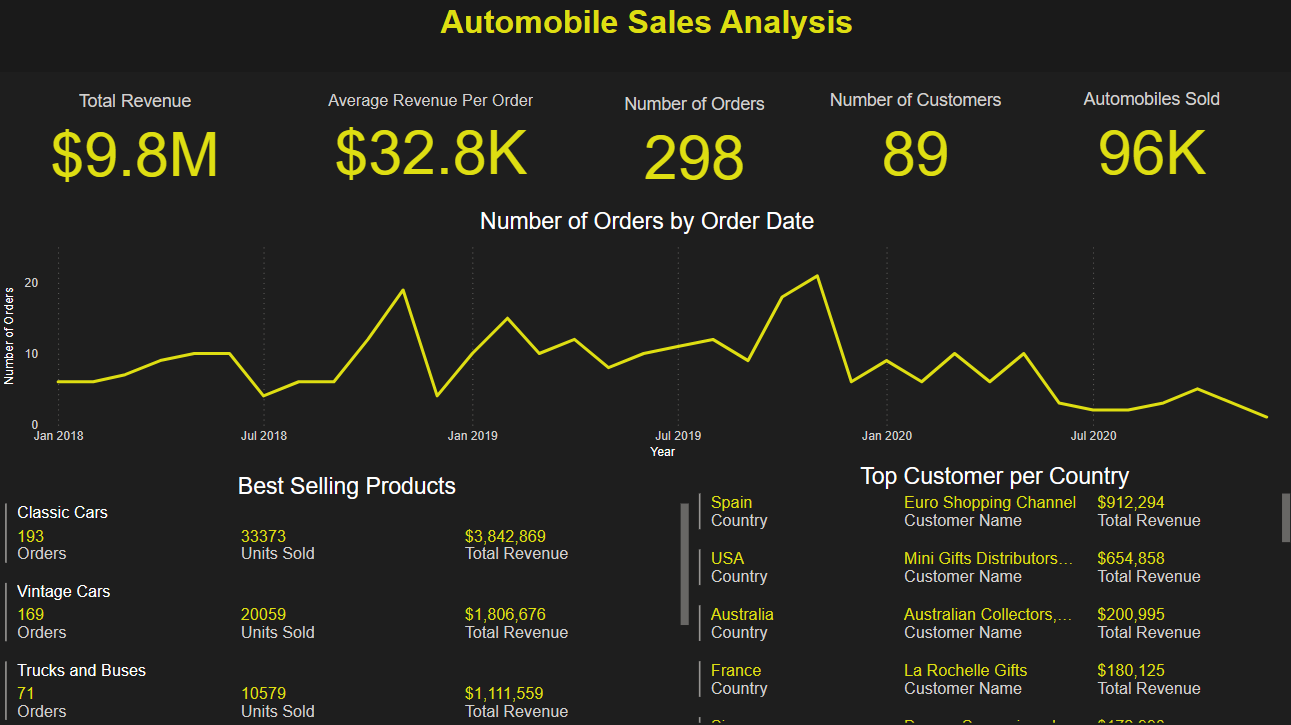Select the $200,995 total revenue value
Viewport: 1291px width, 725px height.
point(1131,615)
